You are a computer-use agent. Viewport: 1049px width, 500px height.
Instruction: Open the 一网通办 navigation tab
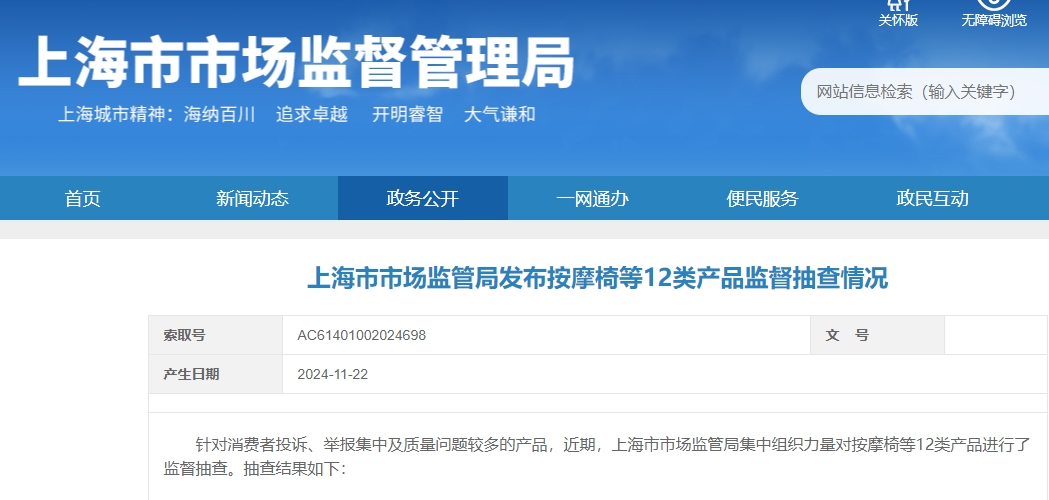pyautogui.click(x=592, y=198)
